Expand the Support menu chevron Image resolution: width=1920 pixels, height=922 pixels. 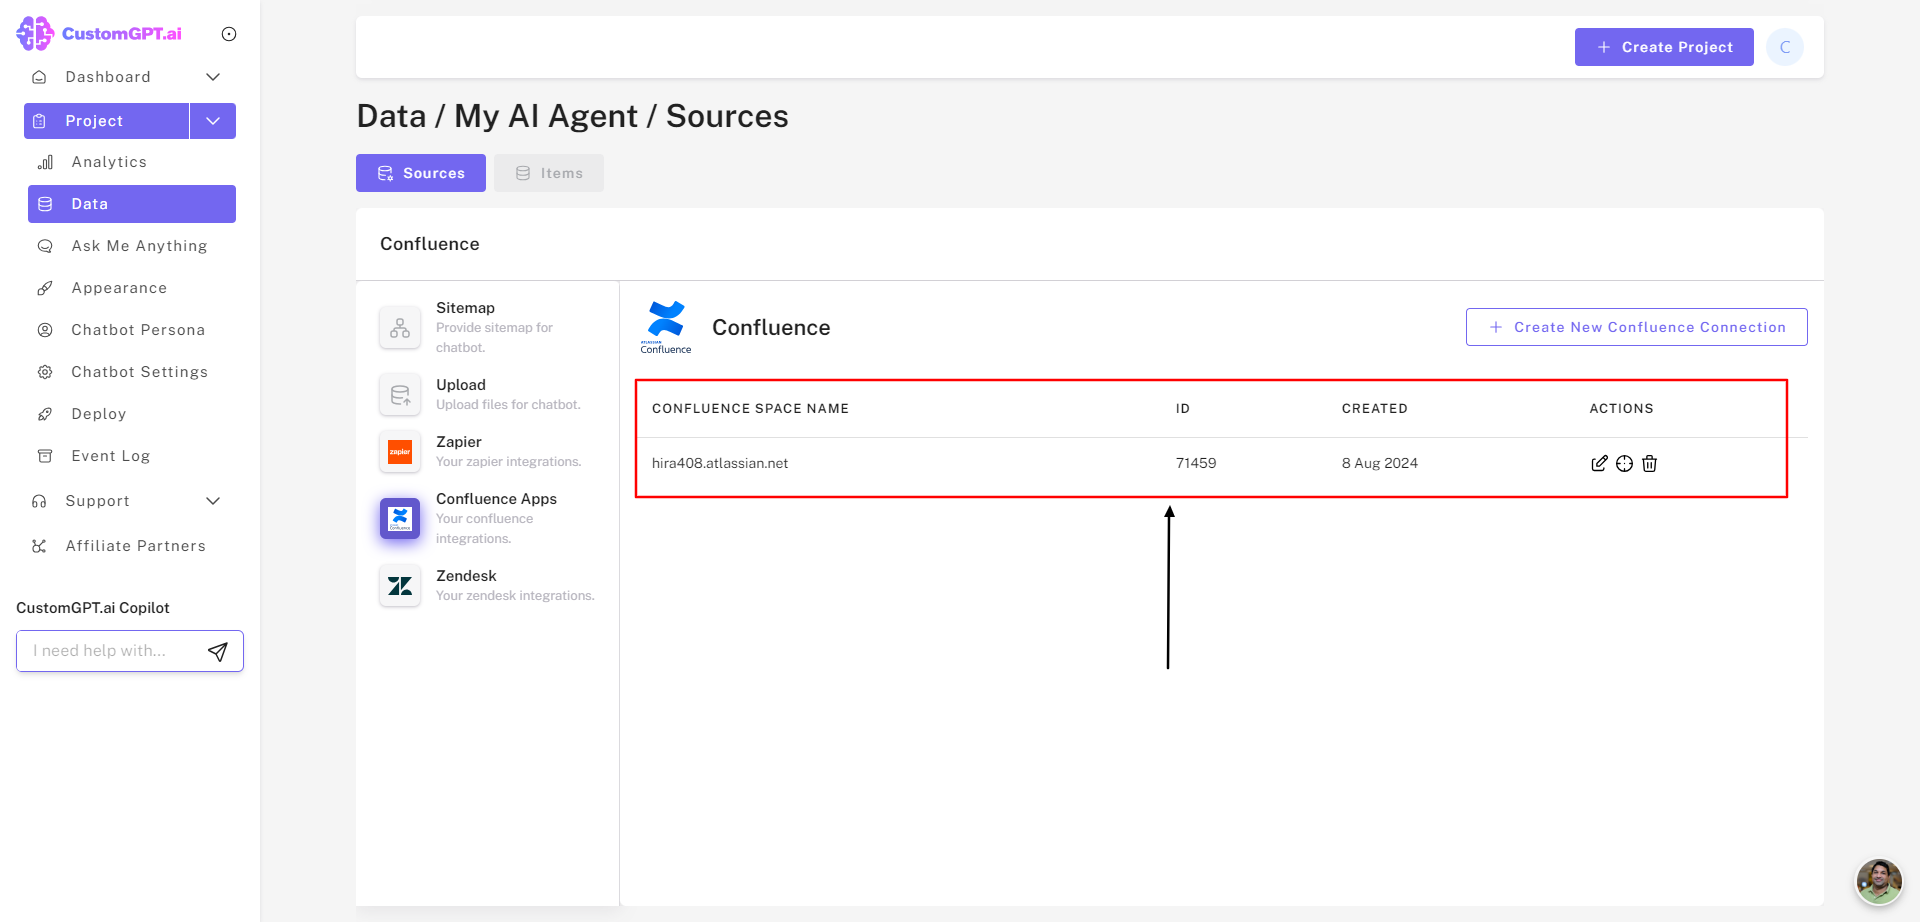213,501
